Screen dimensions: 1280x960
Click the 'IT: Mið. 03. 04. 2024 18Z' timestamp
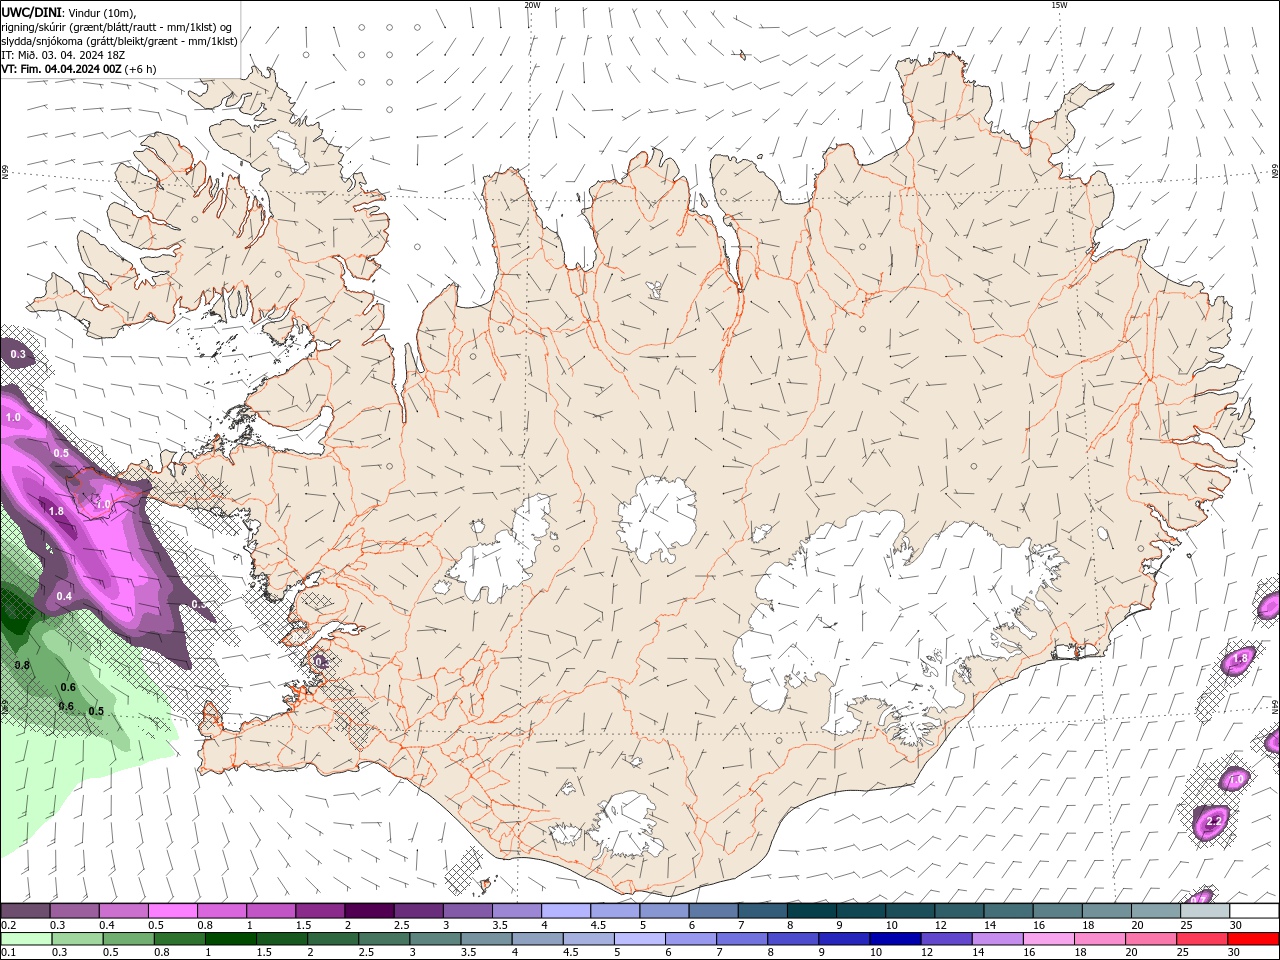pos(62,55)
